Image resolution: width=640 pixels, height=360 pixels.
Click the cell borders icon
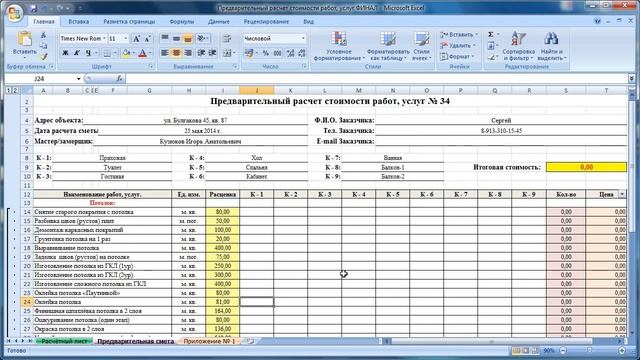107,53
